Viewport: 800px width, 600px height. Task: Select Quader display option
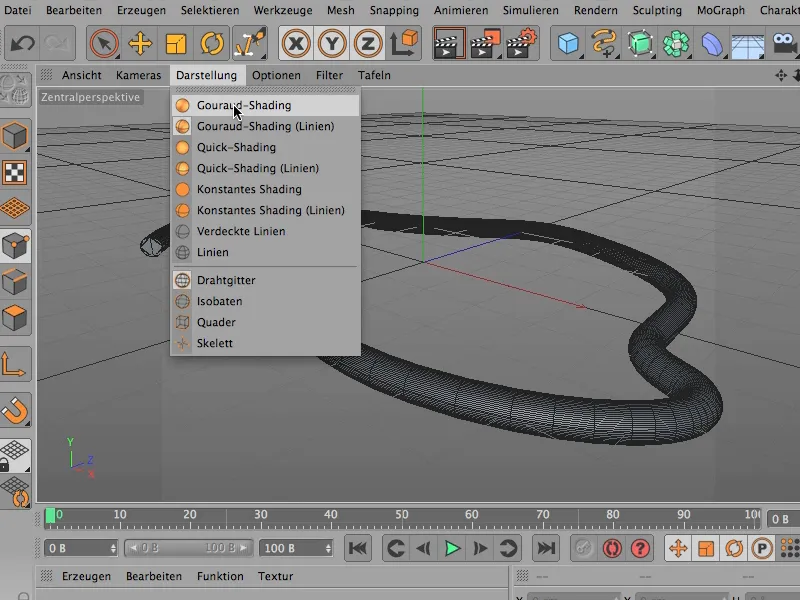(265, 322)
